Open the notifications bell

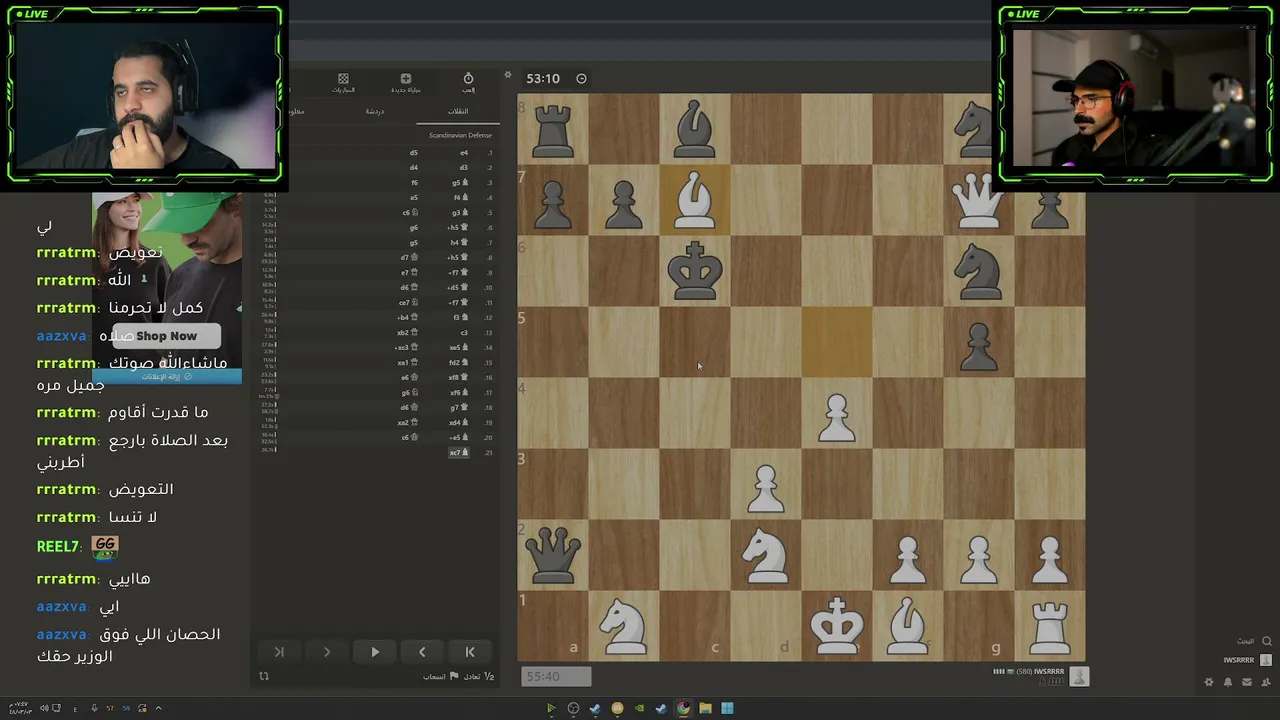click(1228, 682)
